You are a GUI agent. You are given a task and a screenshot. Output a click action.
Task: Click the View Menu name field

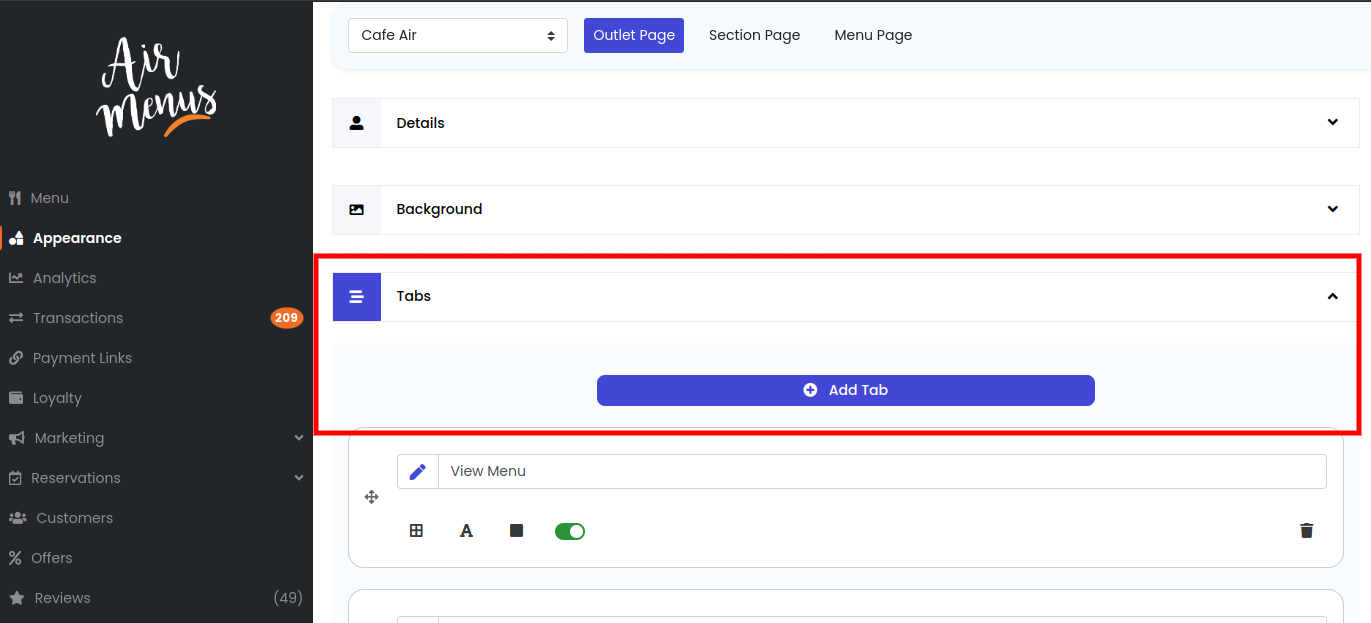[882, 471]
